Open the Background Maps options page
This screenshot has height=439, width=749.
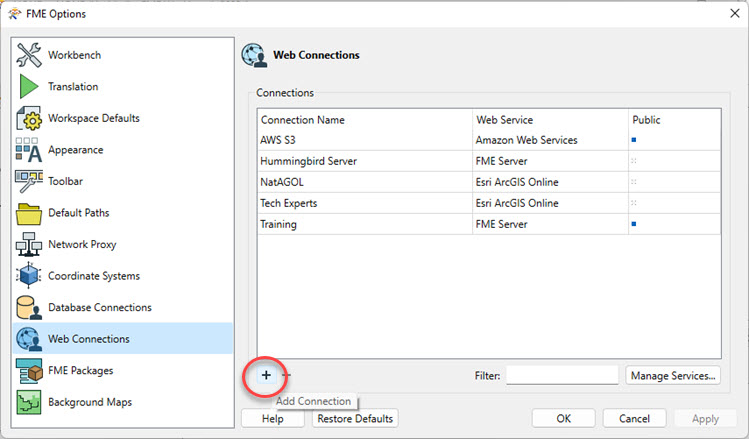[123, 402]
